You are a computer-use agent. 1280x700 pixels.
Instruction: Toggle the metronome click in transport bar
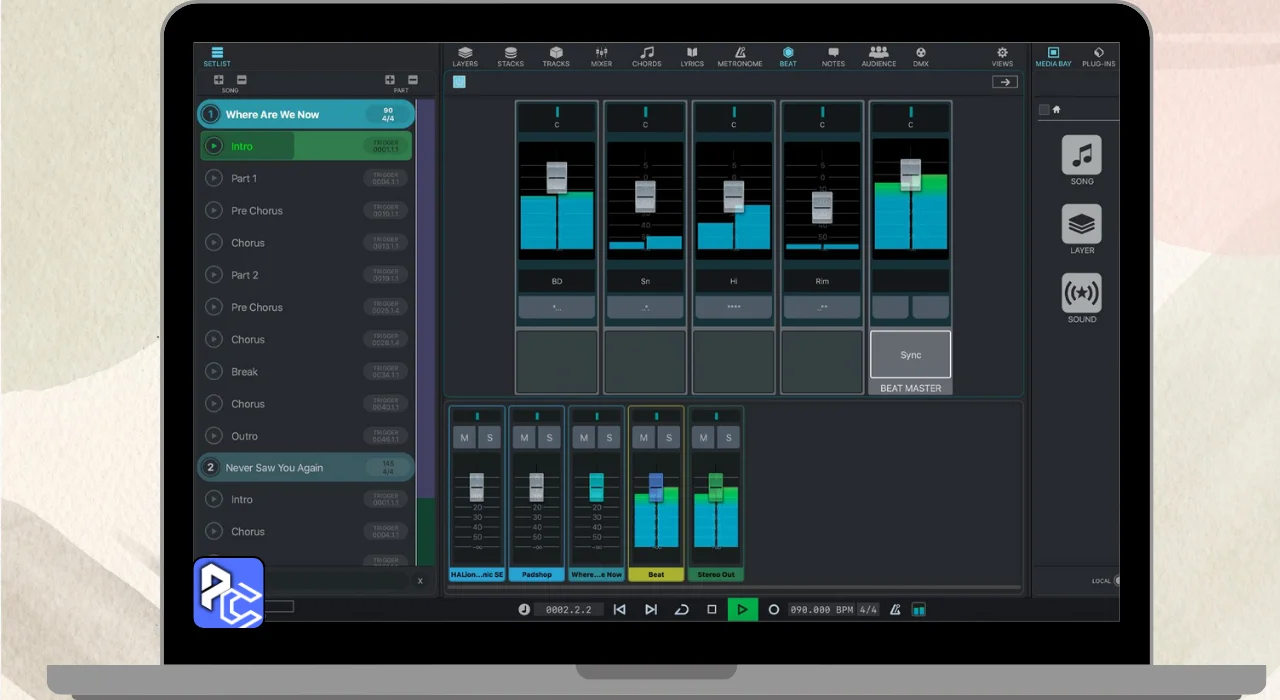[x=895, y=609]
